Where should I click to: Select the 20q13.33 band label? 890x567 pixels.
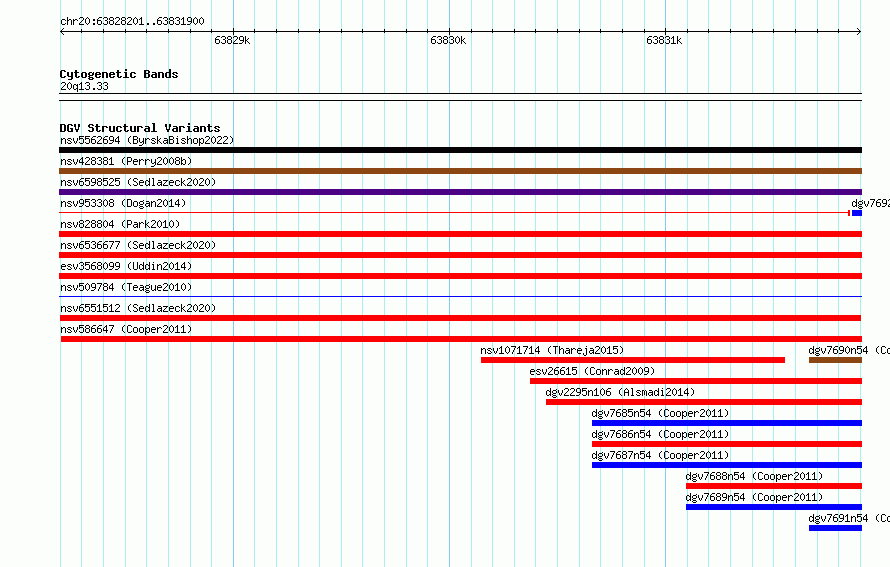pyautogui.click(x=84, y=86)
